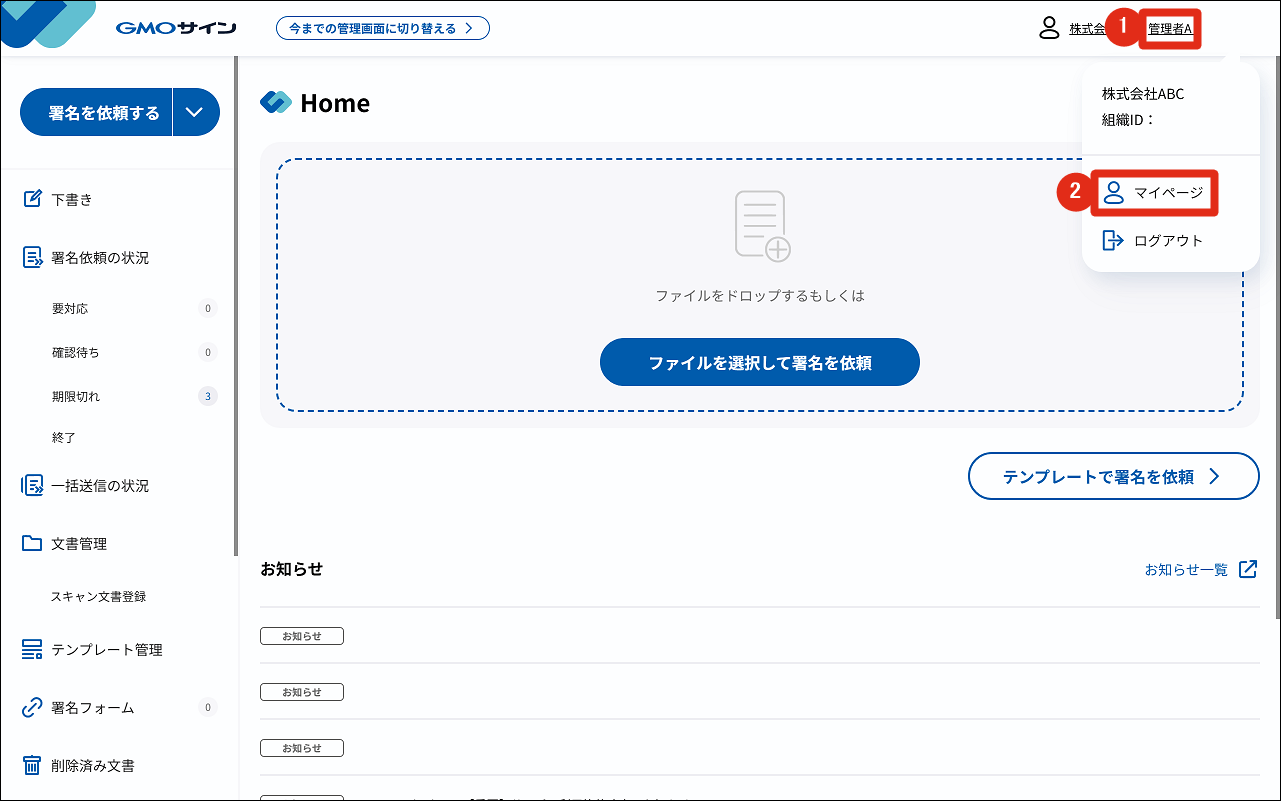
Task: Open the お知らせ一覧 external link
Action: coord(1200,570)
